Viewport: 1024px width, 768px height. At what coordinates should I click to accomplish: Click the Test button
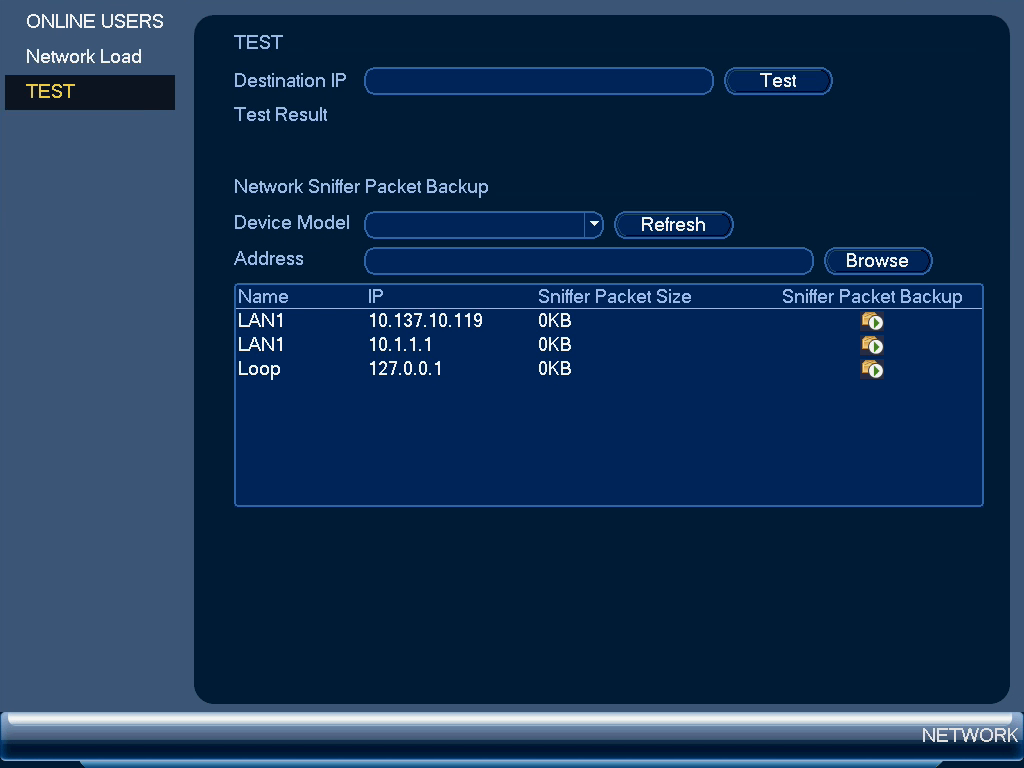click(x=778, y=81)
